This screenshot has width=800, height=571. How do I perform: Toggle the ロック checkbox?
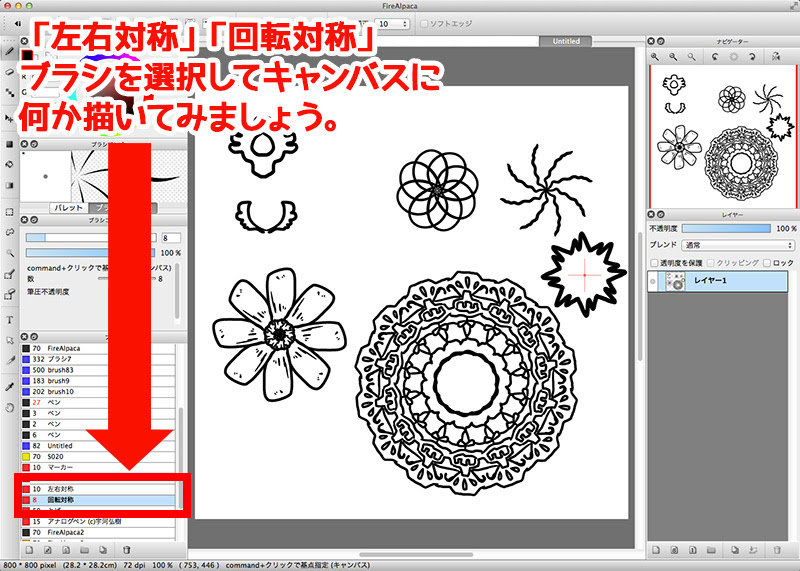(767, 263)
